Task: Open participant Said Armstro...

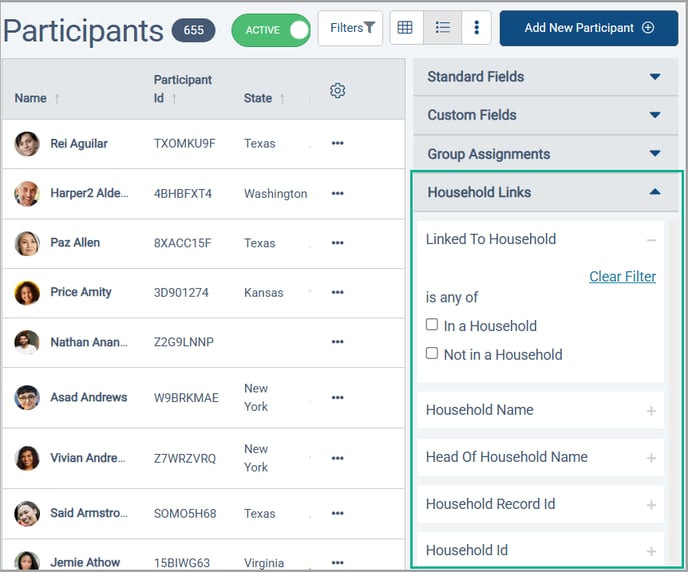Action: pyautogui.click(x=89, y=513)
